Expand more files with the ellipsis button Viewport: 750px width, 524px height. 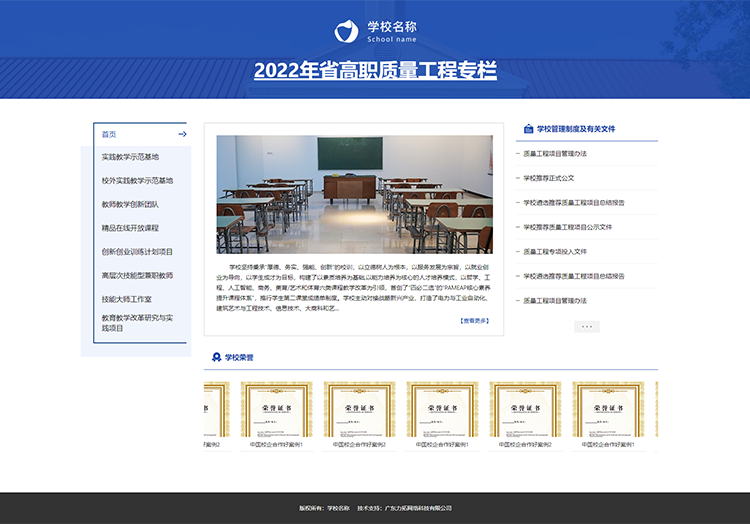point(587,326)
